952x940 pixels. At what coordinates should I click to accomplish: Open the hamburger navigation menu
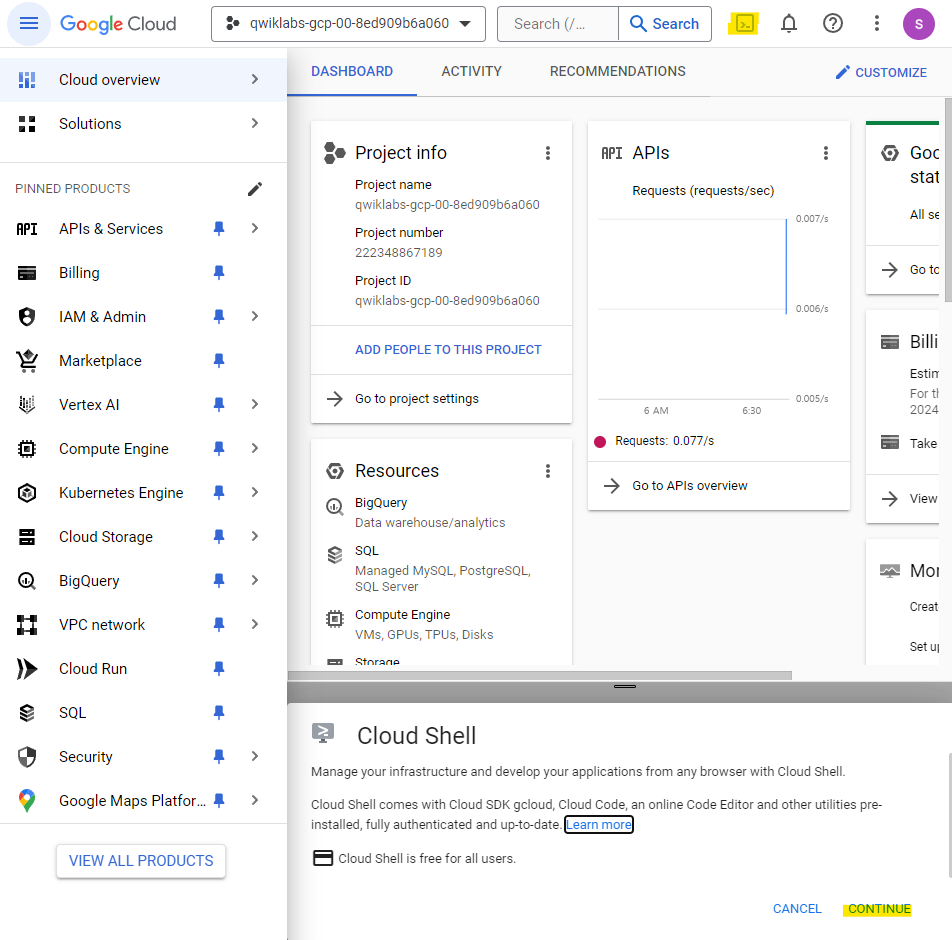[29, 24]
